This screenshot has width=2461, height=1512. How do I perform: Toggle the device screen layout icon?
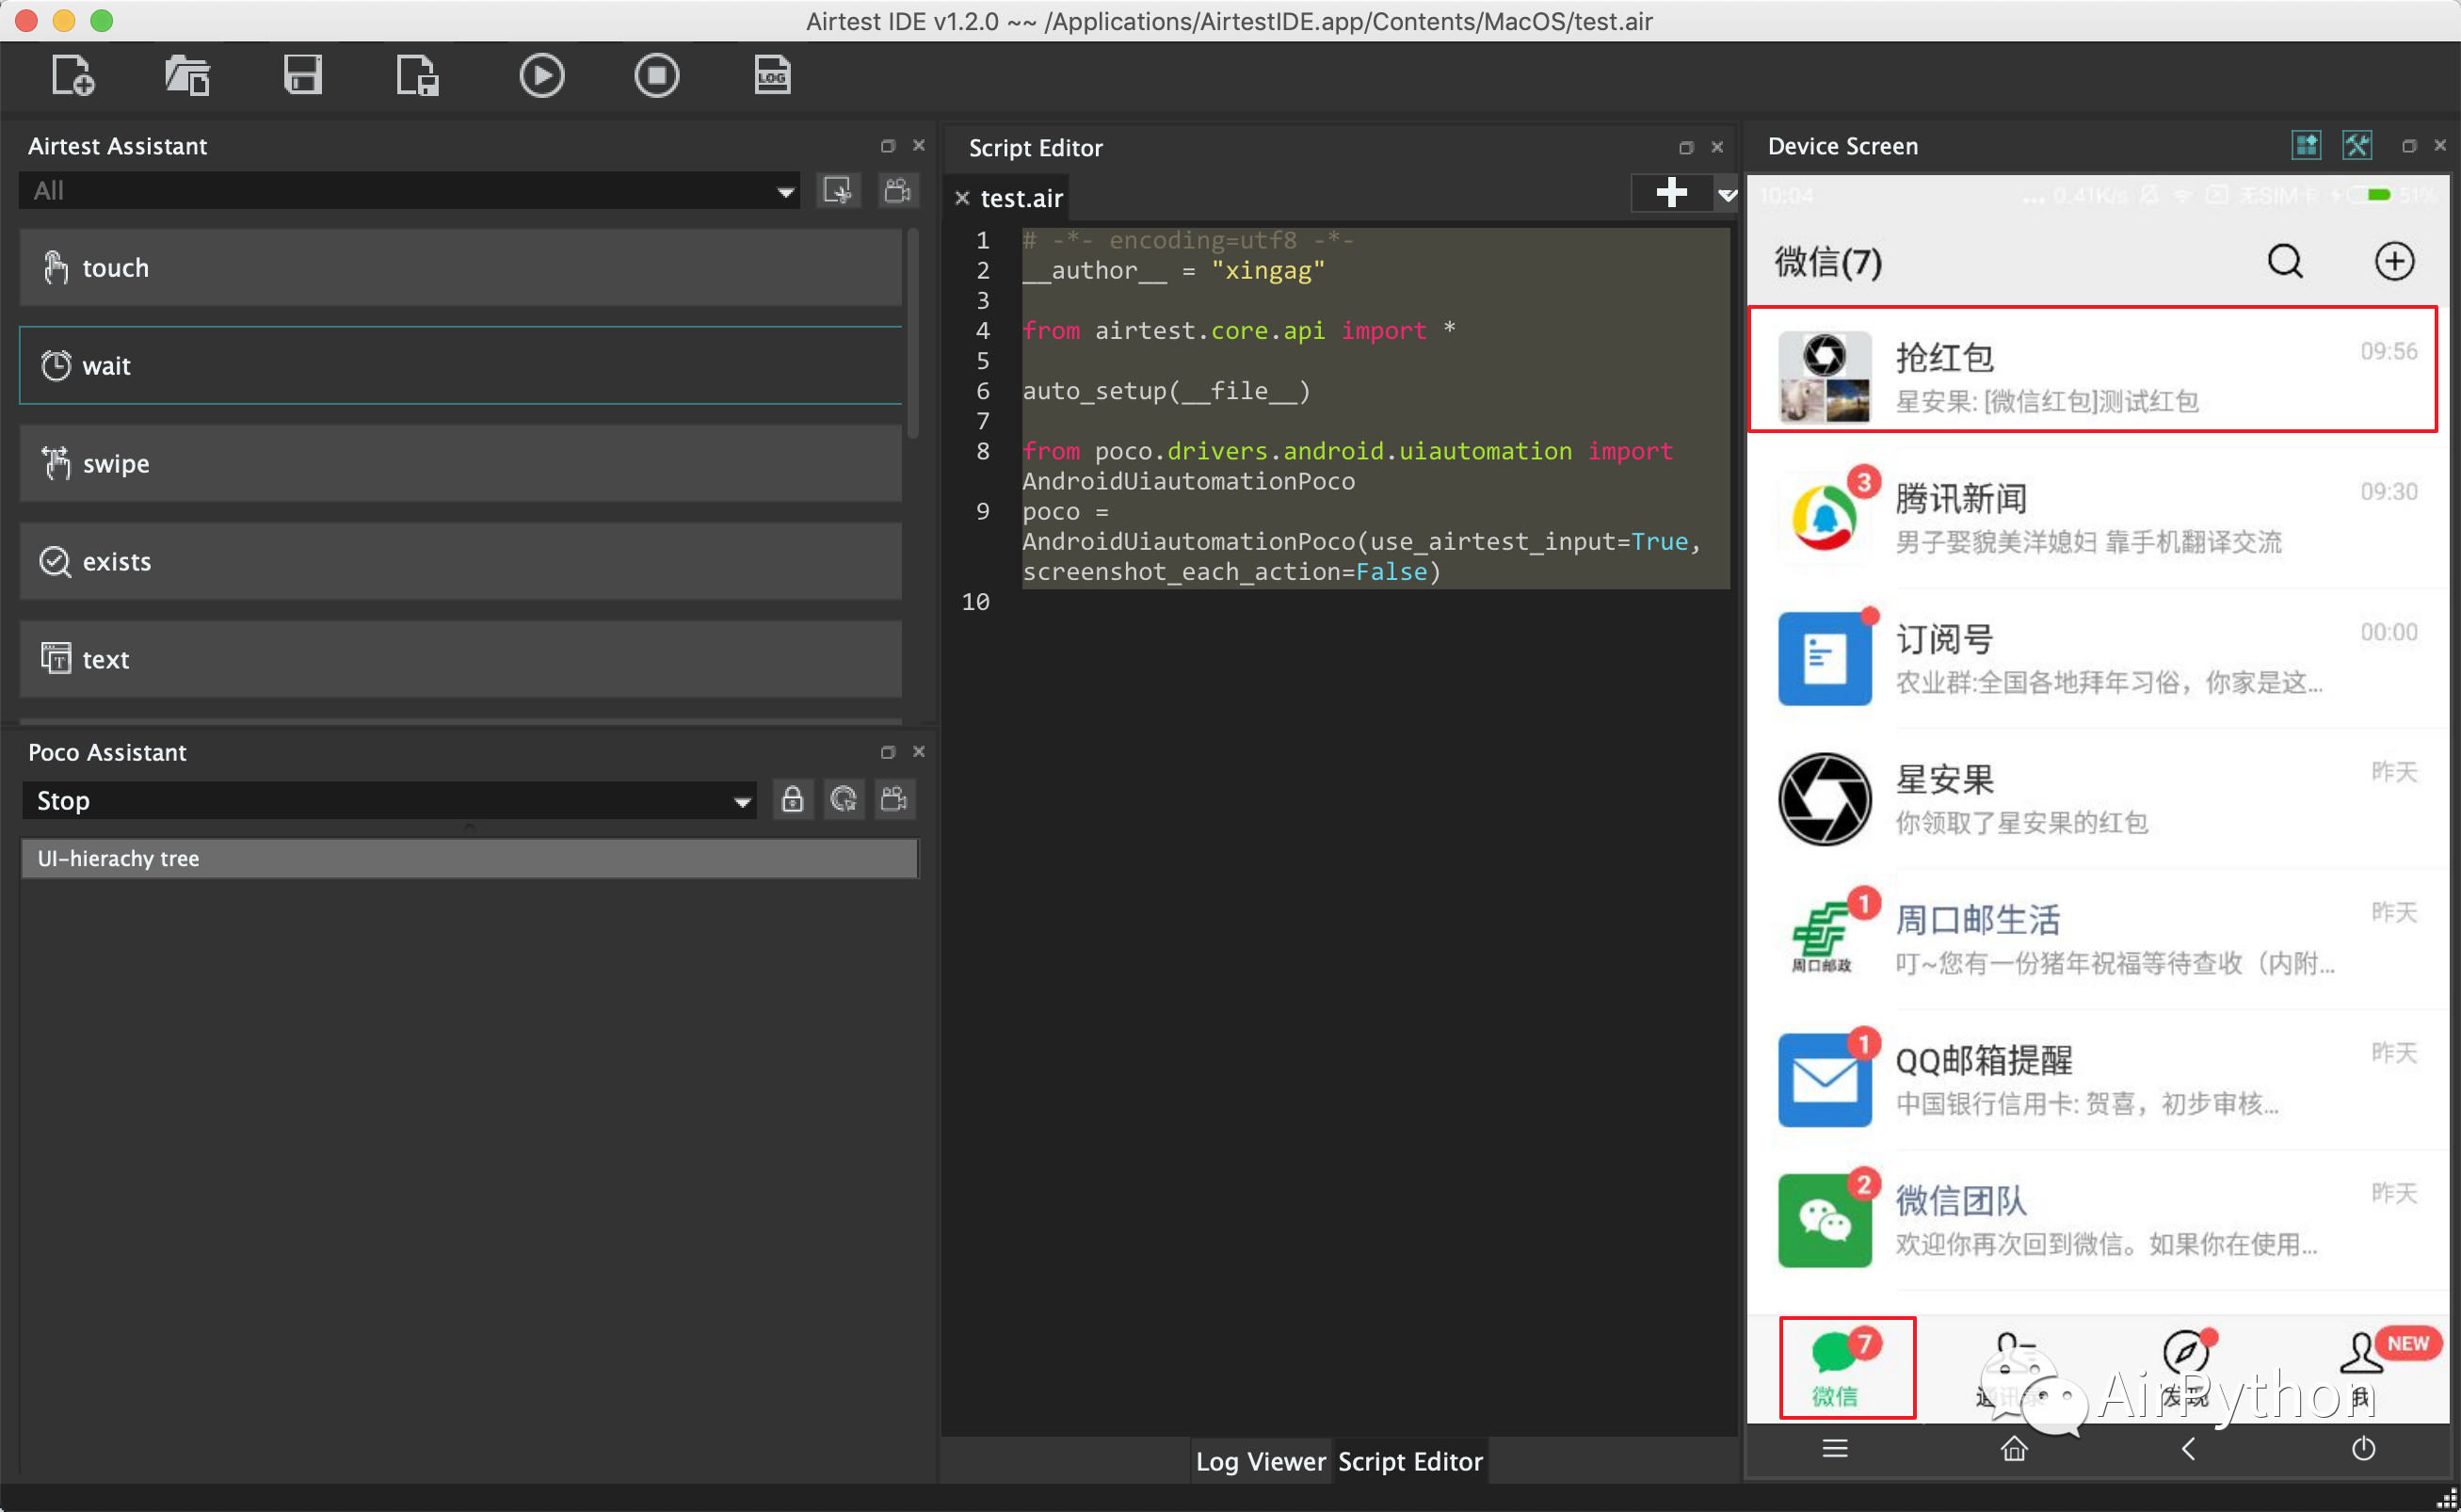pos(2306,146)
